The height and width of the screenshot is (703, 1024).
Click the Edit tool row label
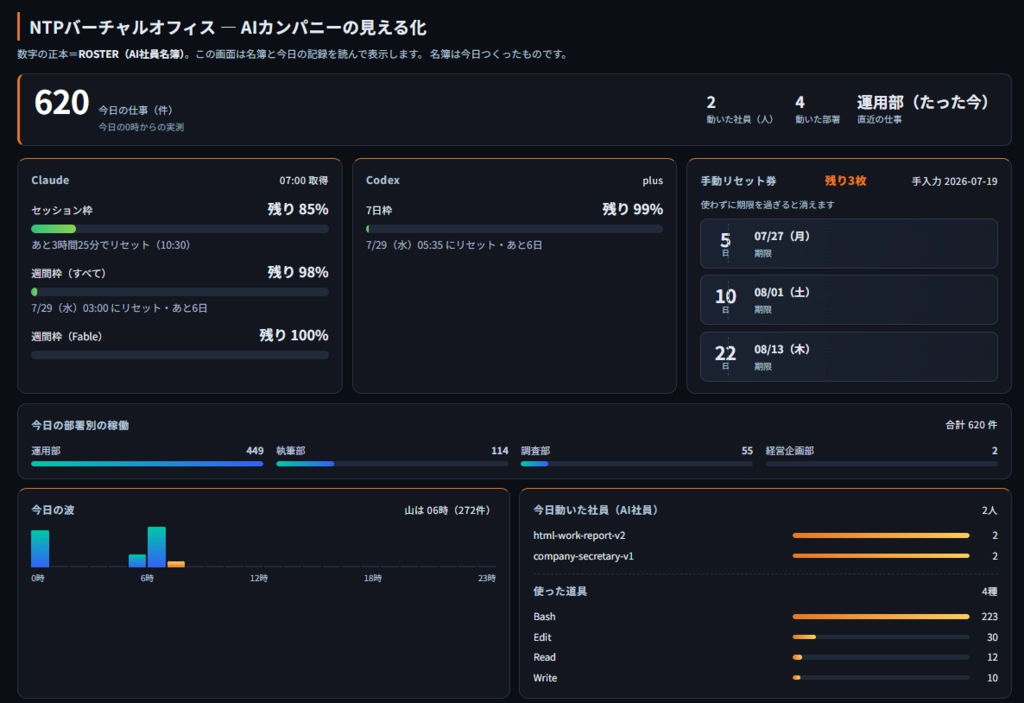(x=542, y=637)
